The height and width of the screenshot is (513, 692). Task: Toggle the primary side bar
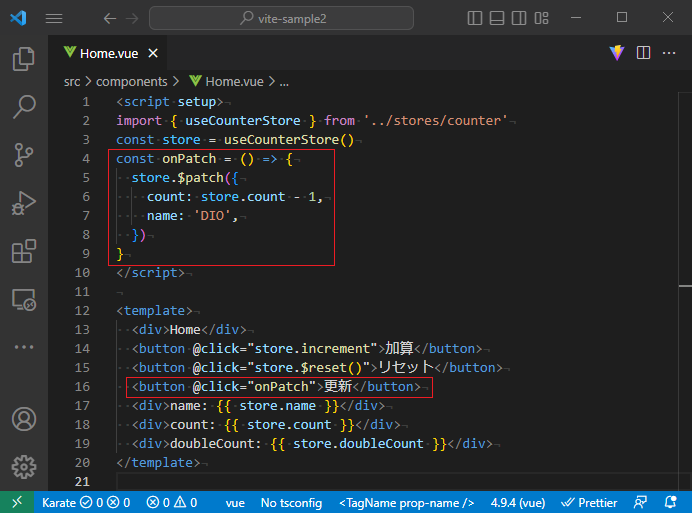[475, 18]
